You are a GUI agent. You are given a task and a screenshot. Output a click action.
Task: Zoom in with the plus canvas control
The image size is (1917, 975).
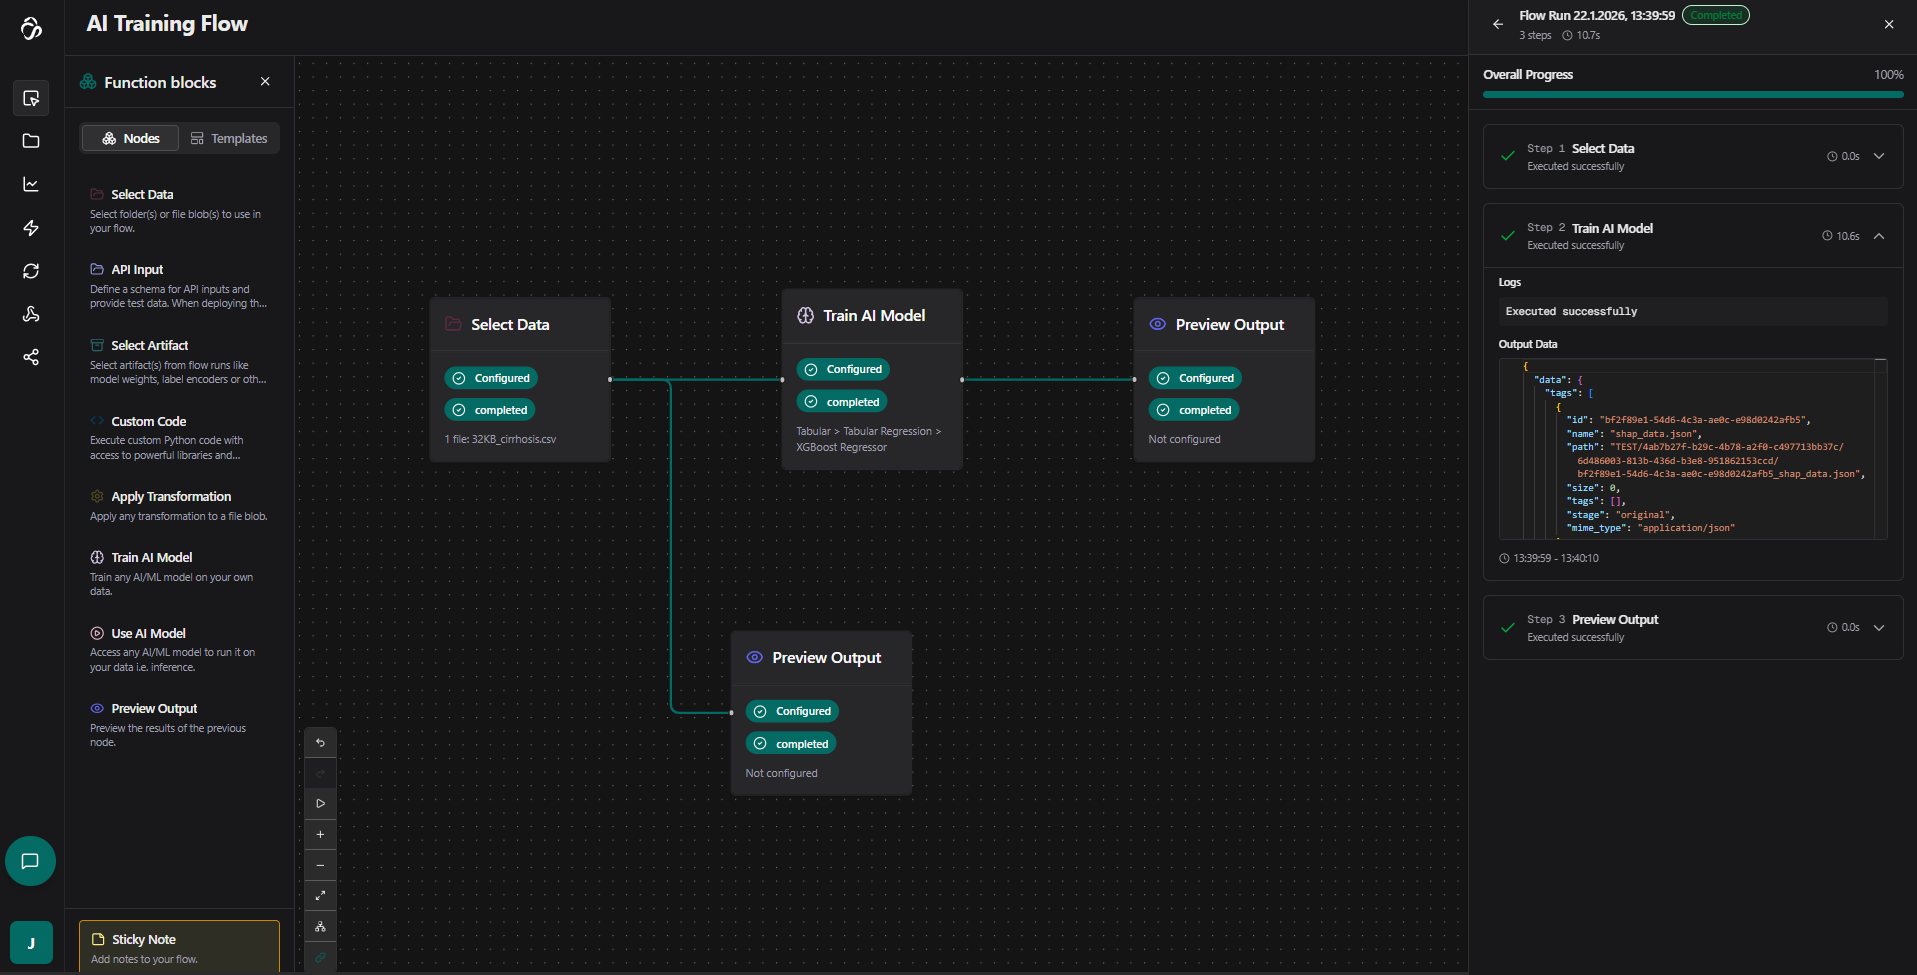[320, 835]
